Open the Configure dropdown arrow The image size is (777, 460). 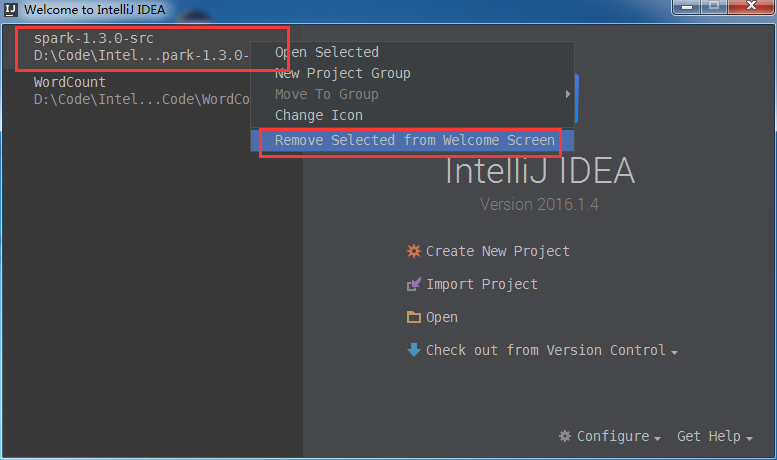(x=658, y=439)
